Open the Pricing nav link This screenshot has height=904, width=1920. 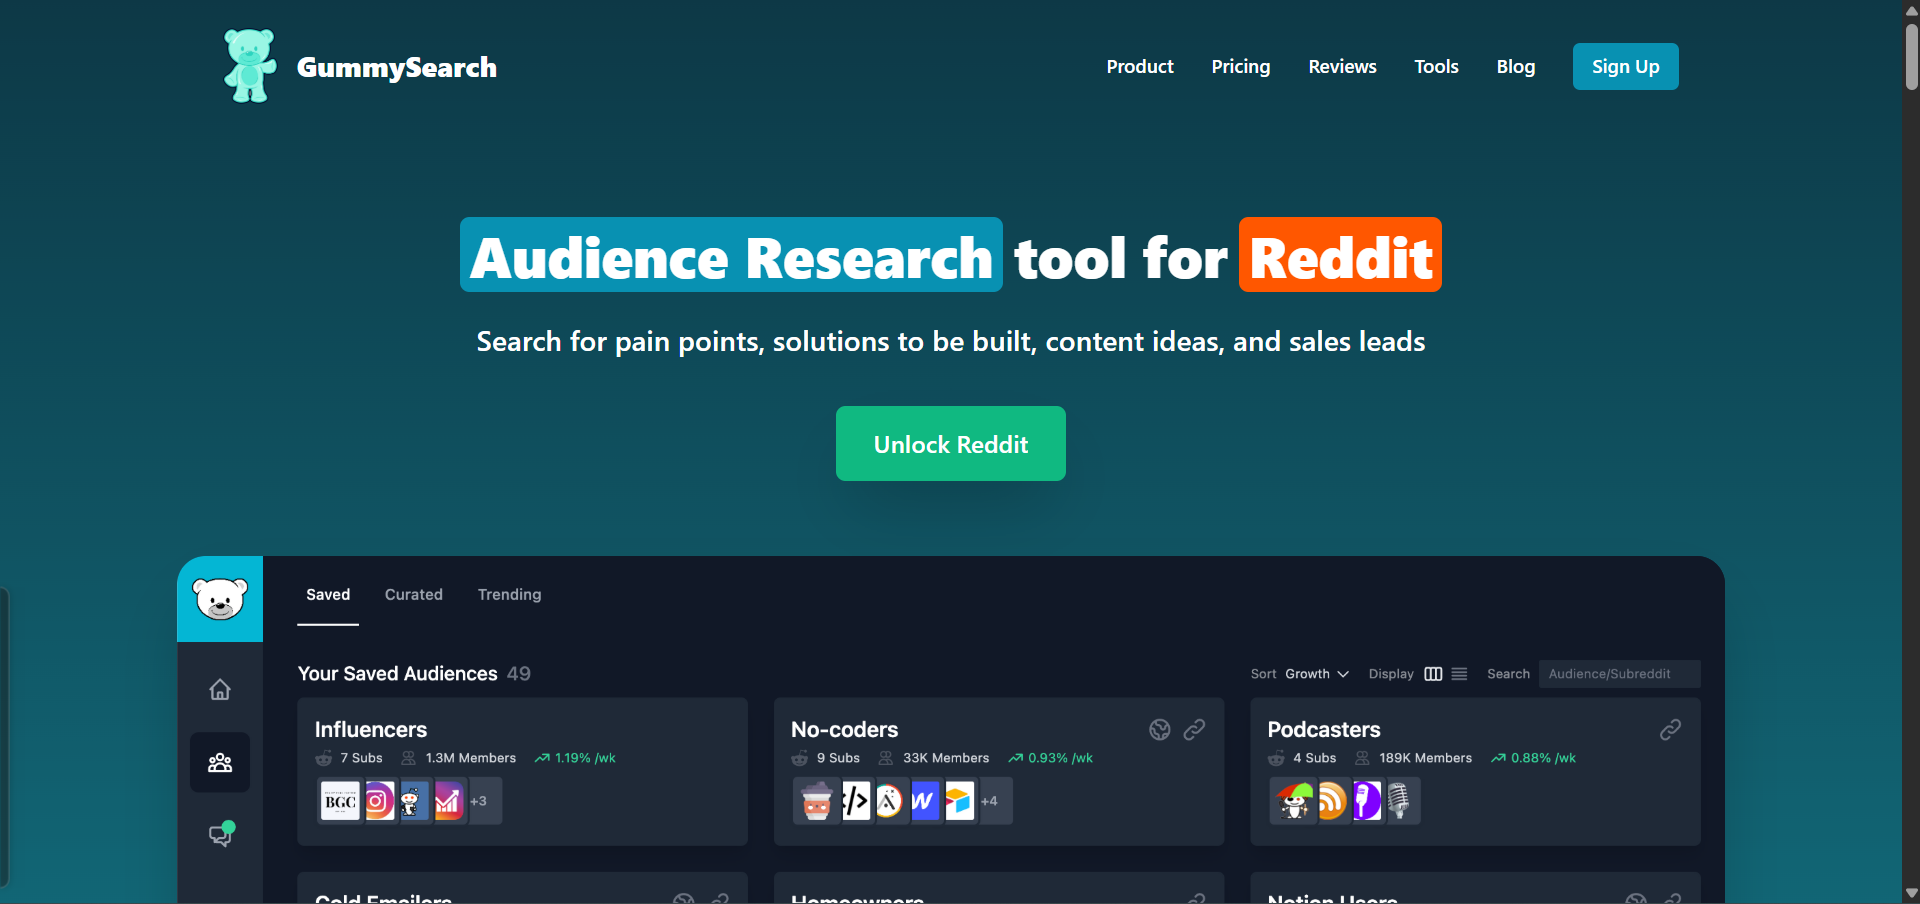pos(1241,67)
